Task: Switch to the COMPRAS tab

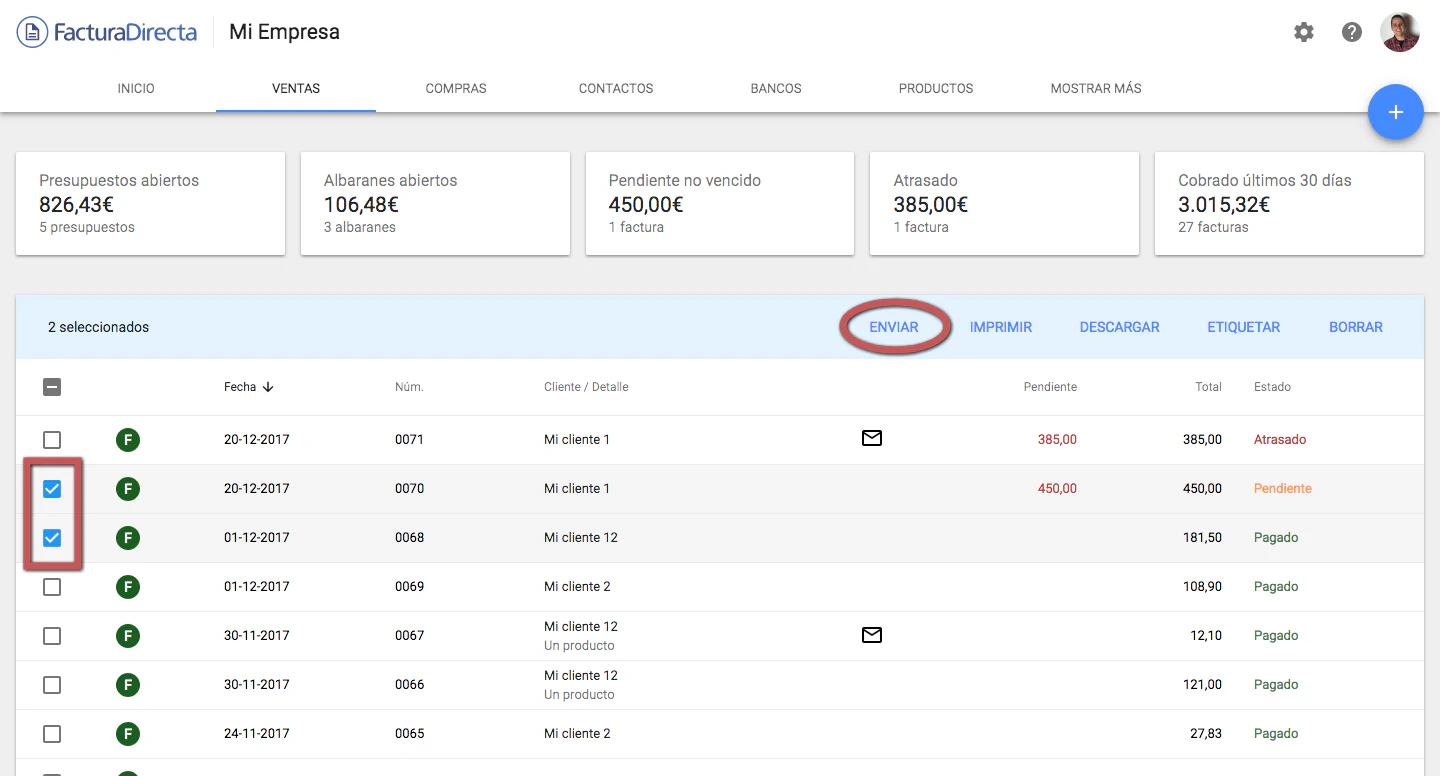Action: tap(456, 88)
